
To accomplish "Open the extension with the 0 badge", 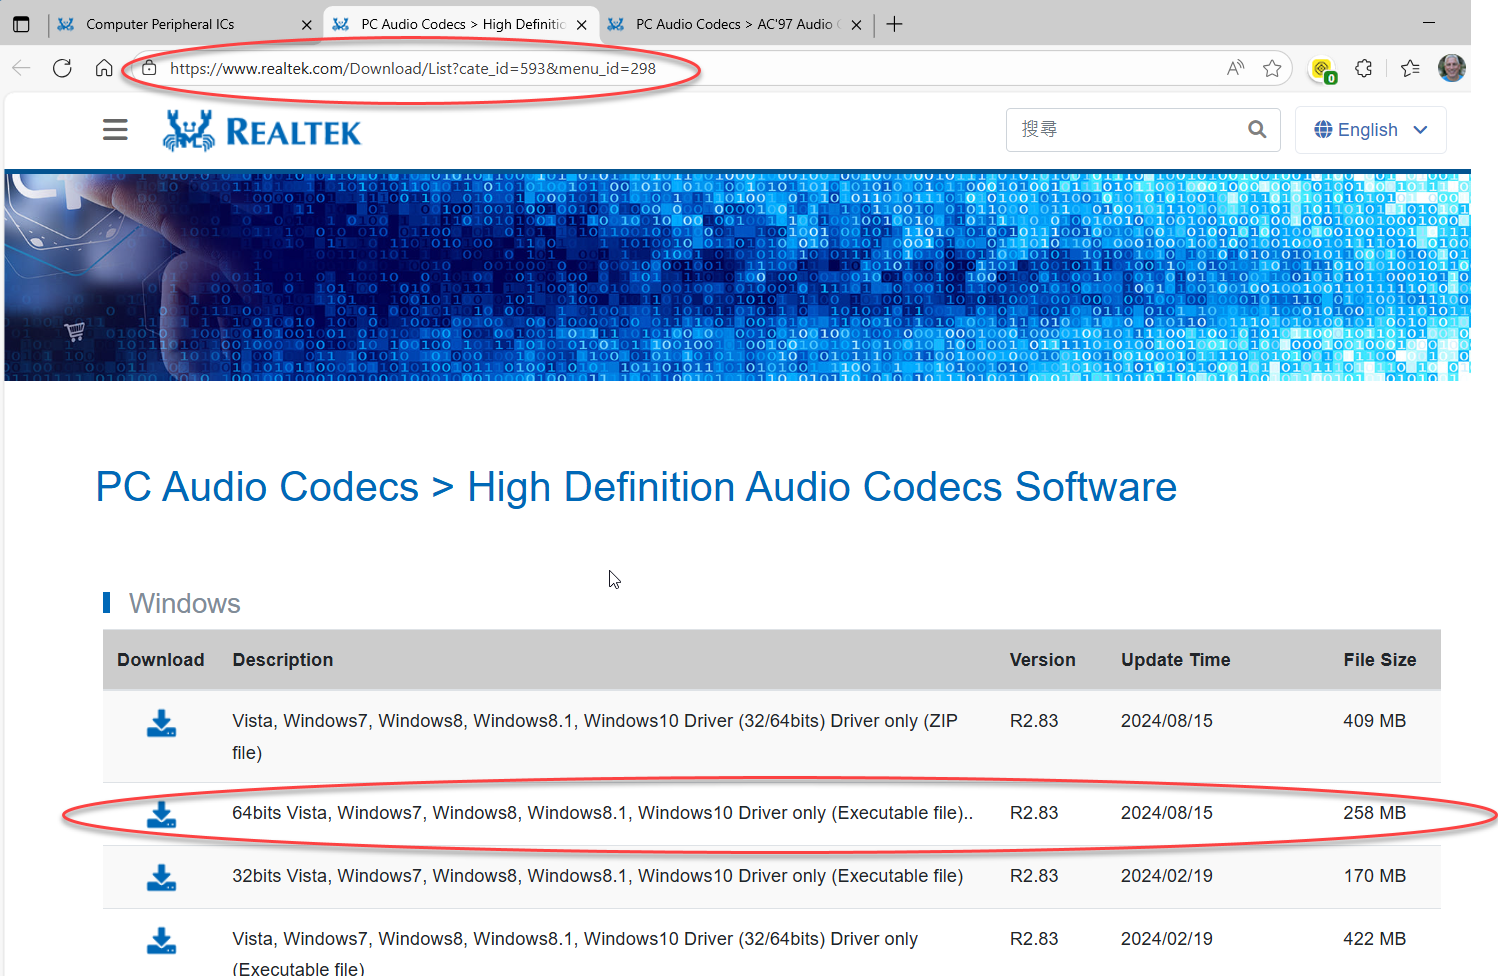I will coord(1323,69).
